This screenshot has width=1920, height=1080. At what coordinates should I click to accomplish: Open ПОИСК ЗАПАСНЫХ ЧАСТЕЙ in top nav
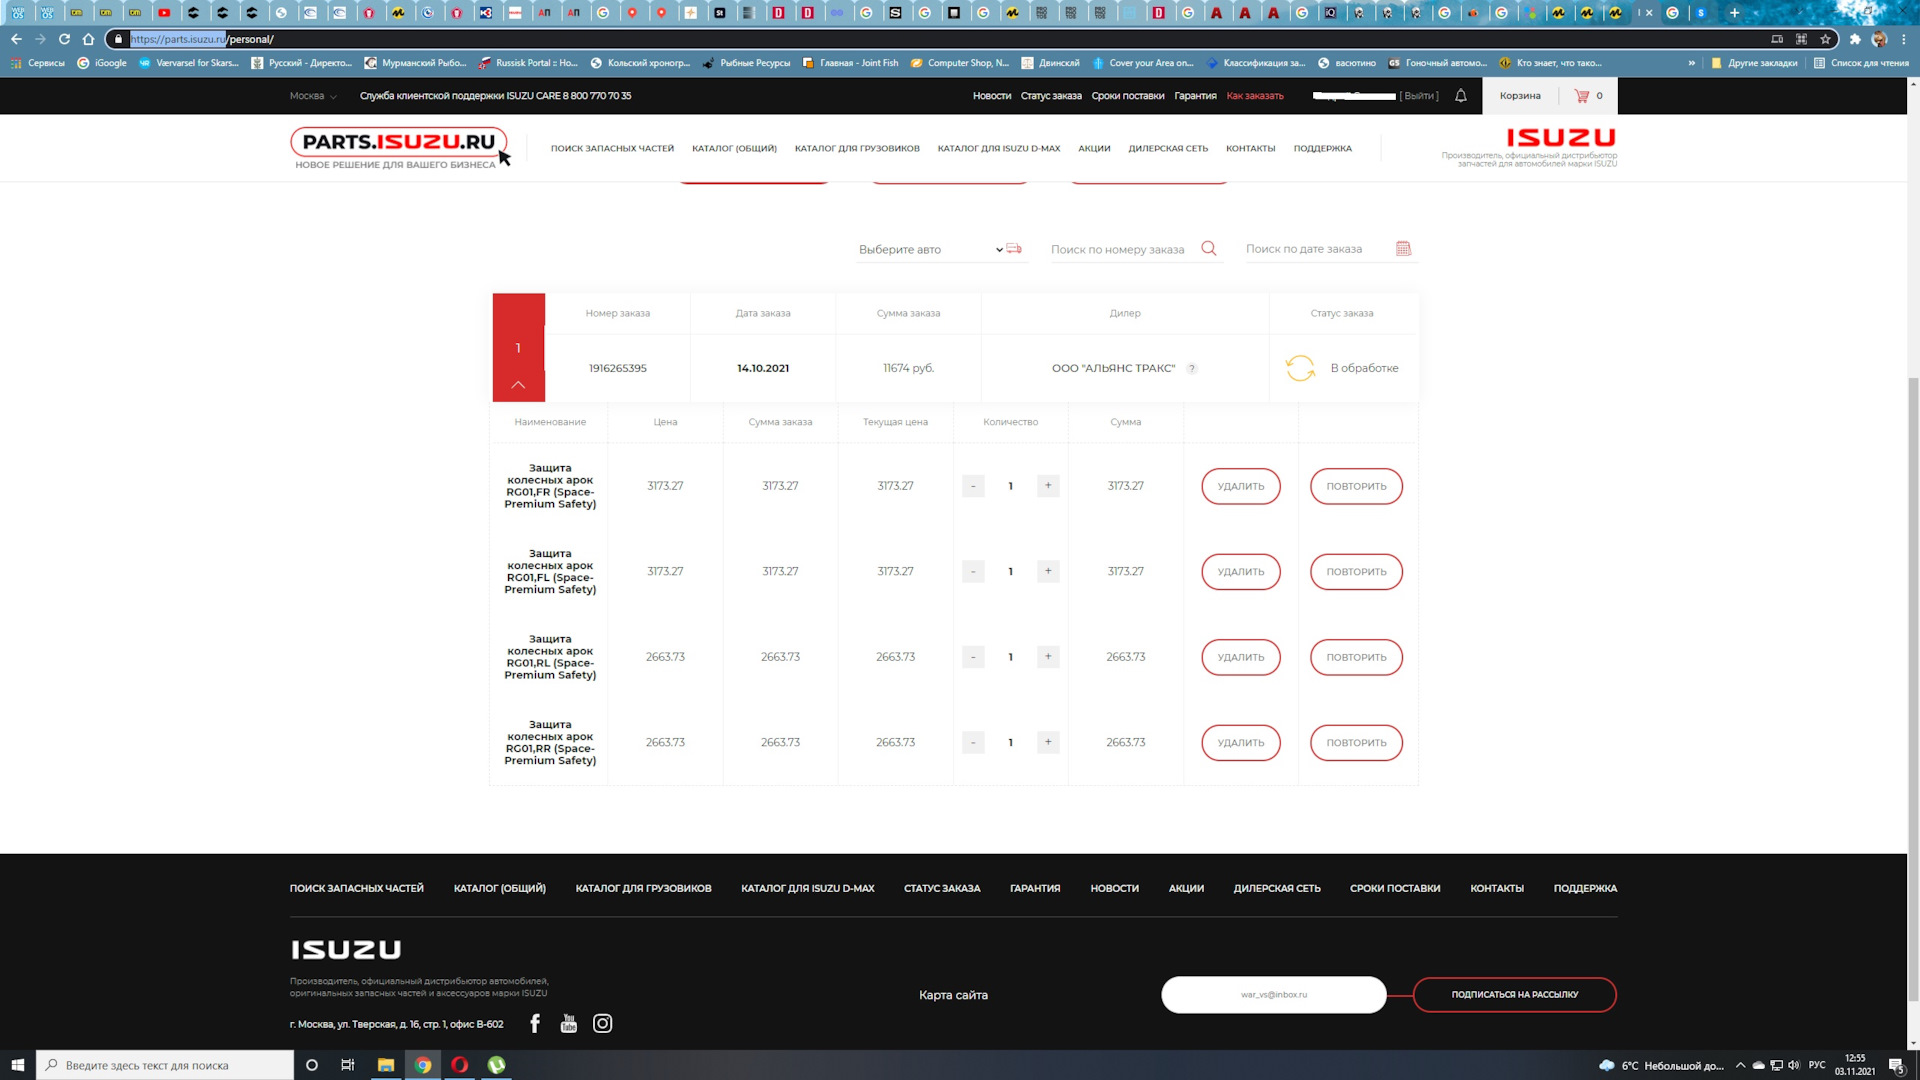coord(612,148)
